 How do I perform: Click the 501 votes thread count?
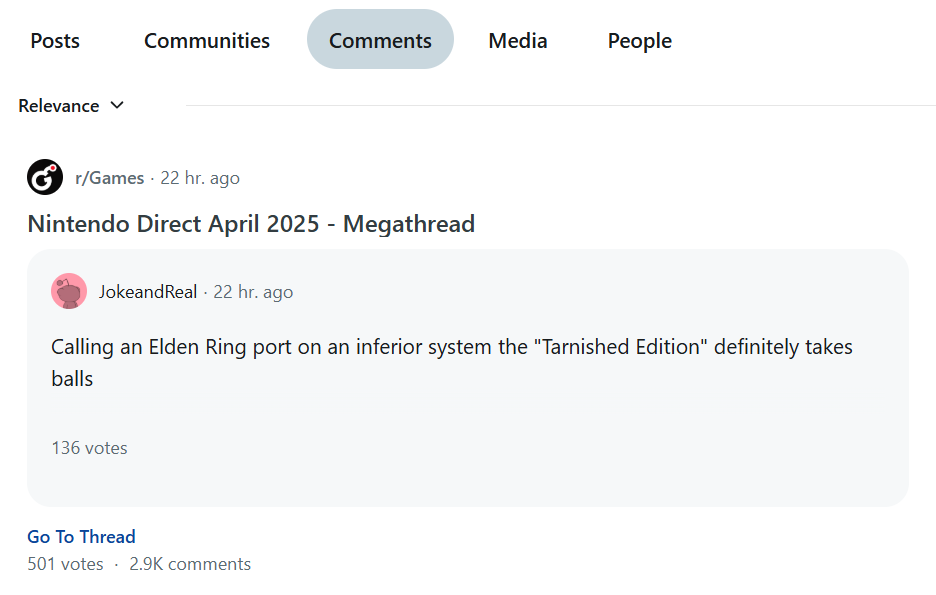(x=66, y=564)
